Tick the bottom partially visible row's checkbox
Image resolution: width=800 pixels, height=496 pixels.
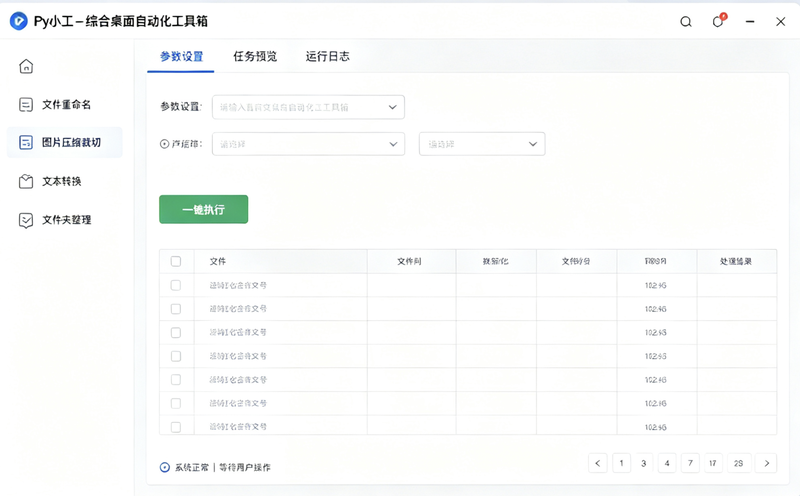point(176,427)
